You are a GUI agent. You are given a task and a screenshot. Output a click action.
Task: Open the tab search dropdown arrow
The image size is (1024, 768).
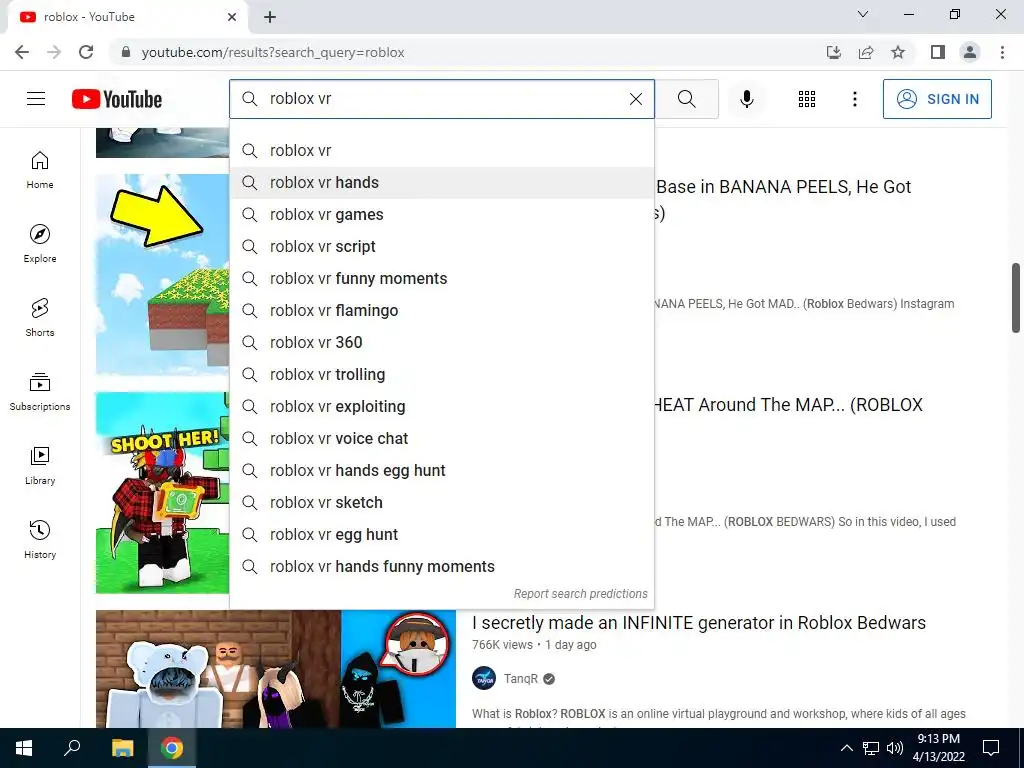click(x=863, y=14)
